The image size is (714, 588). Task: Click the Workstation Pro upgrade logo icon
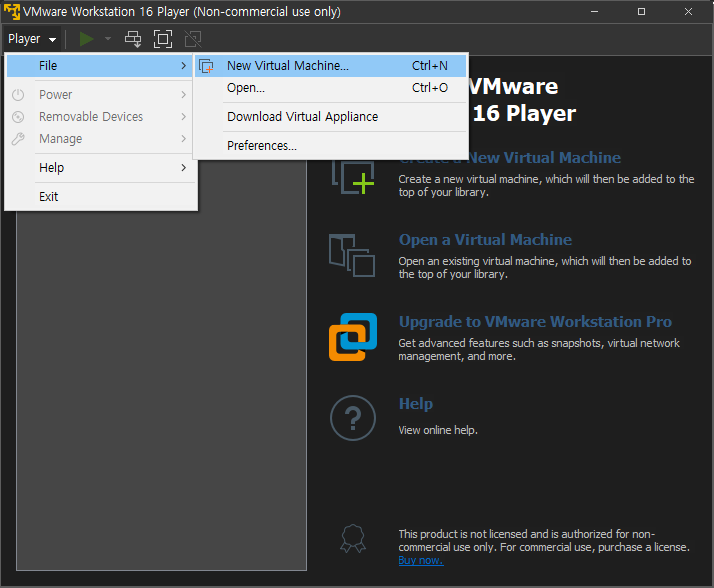[x=353, y=337]
